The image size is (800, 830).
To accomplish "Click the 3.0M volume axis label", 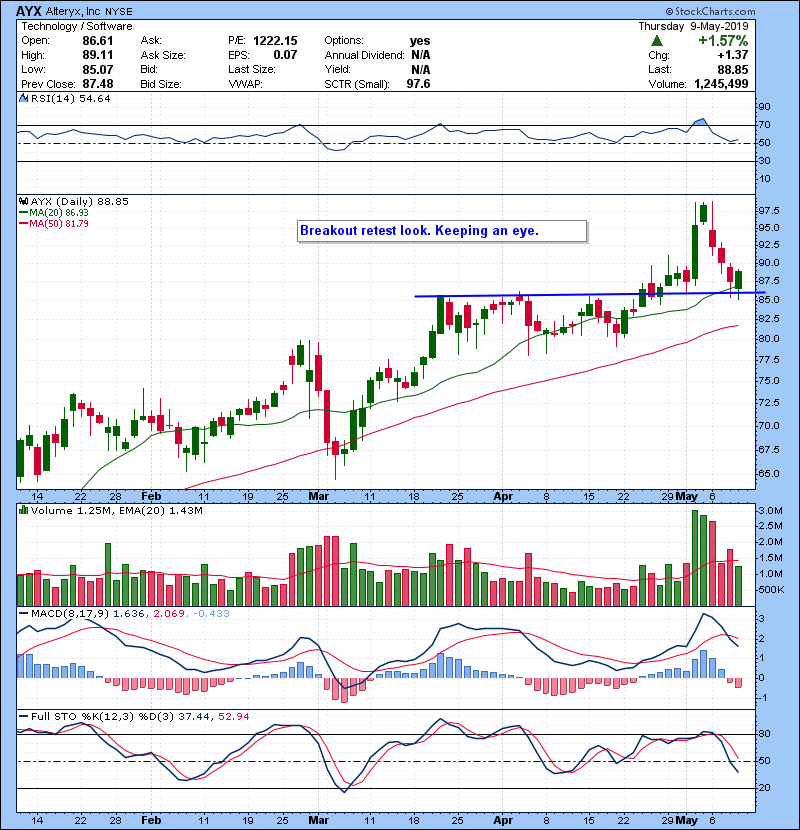I will 771,511.
